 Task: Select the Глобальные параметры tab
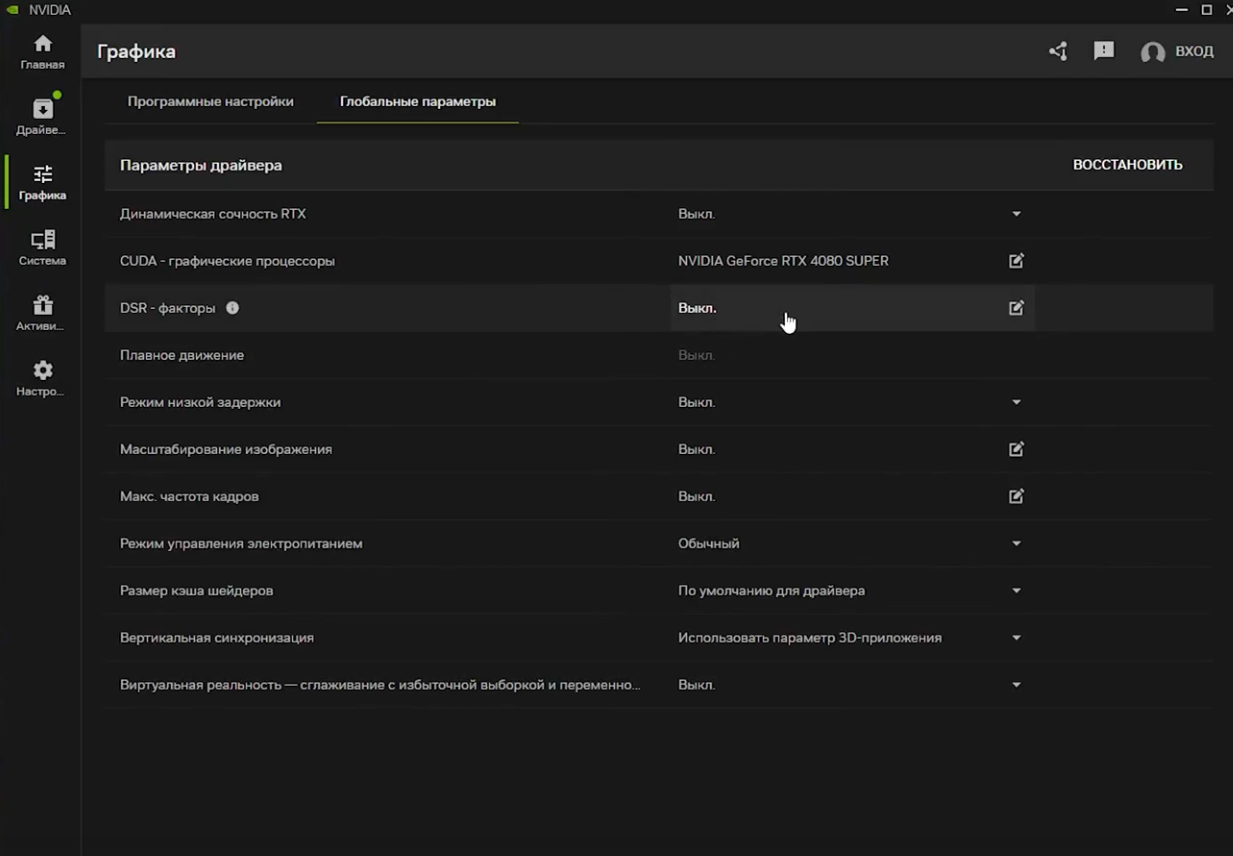[417, 101]
